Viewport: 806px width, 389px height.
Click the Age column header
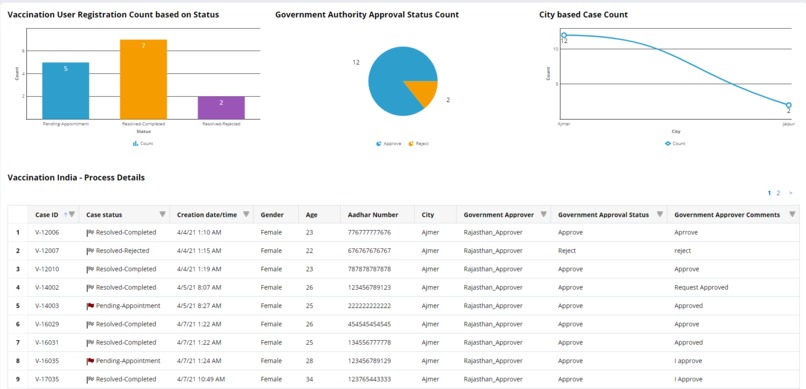[x=312, y=215]
